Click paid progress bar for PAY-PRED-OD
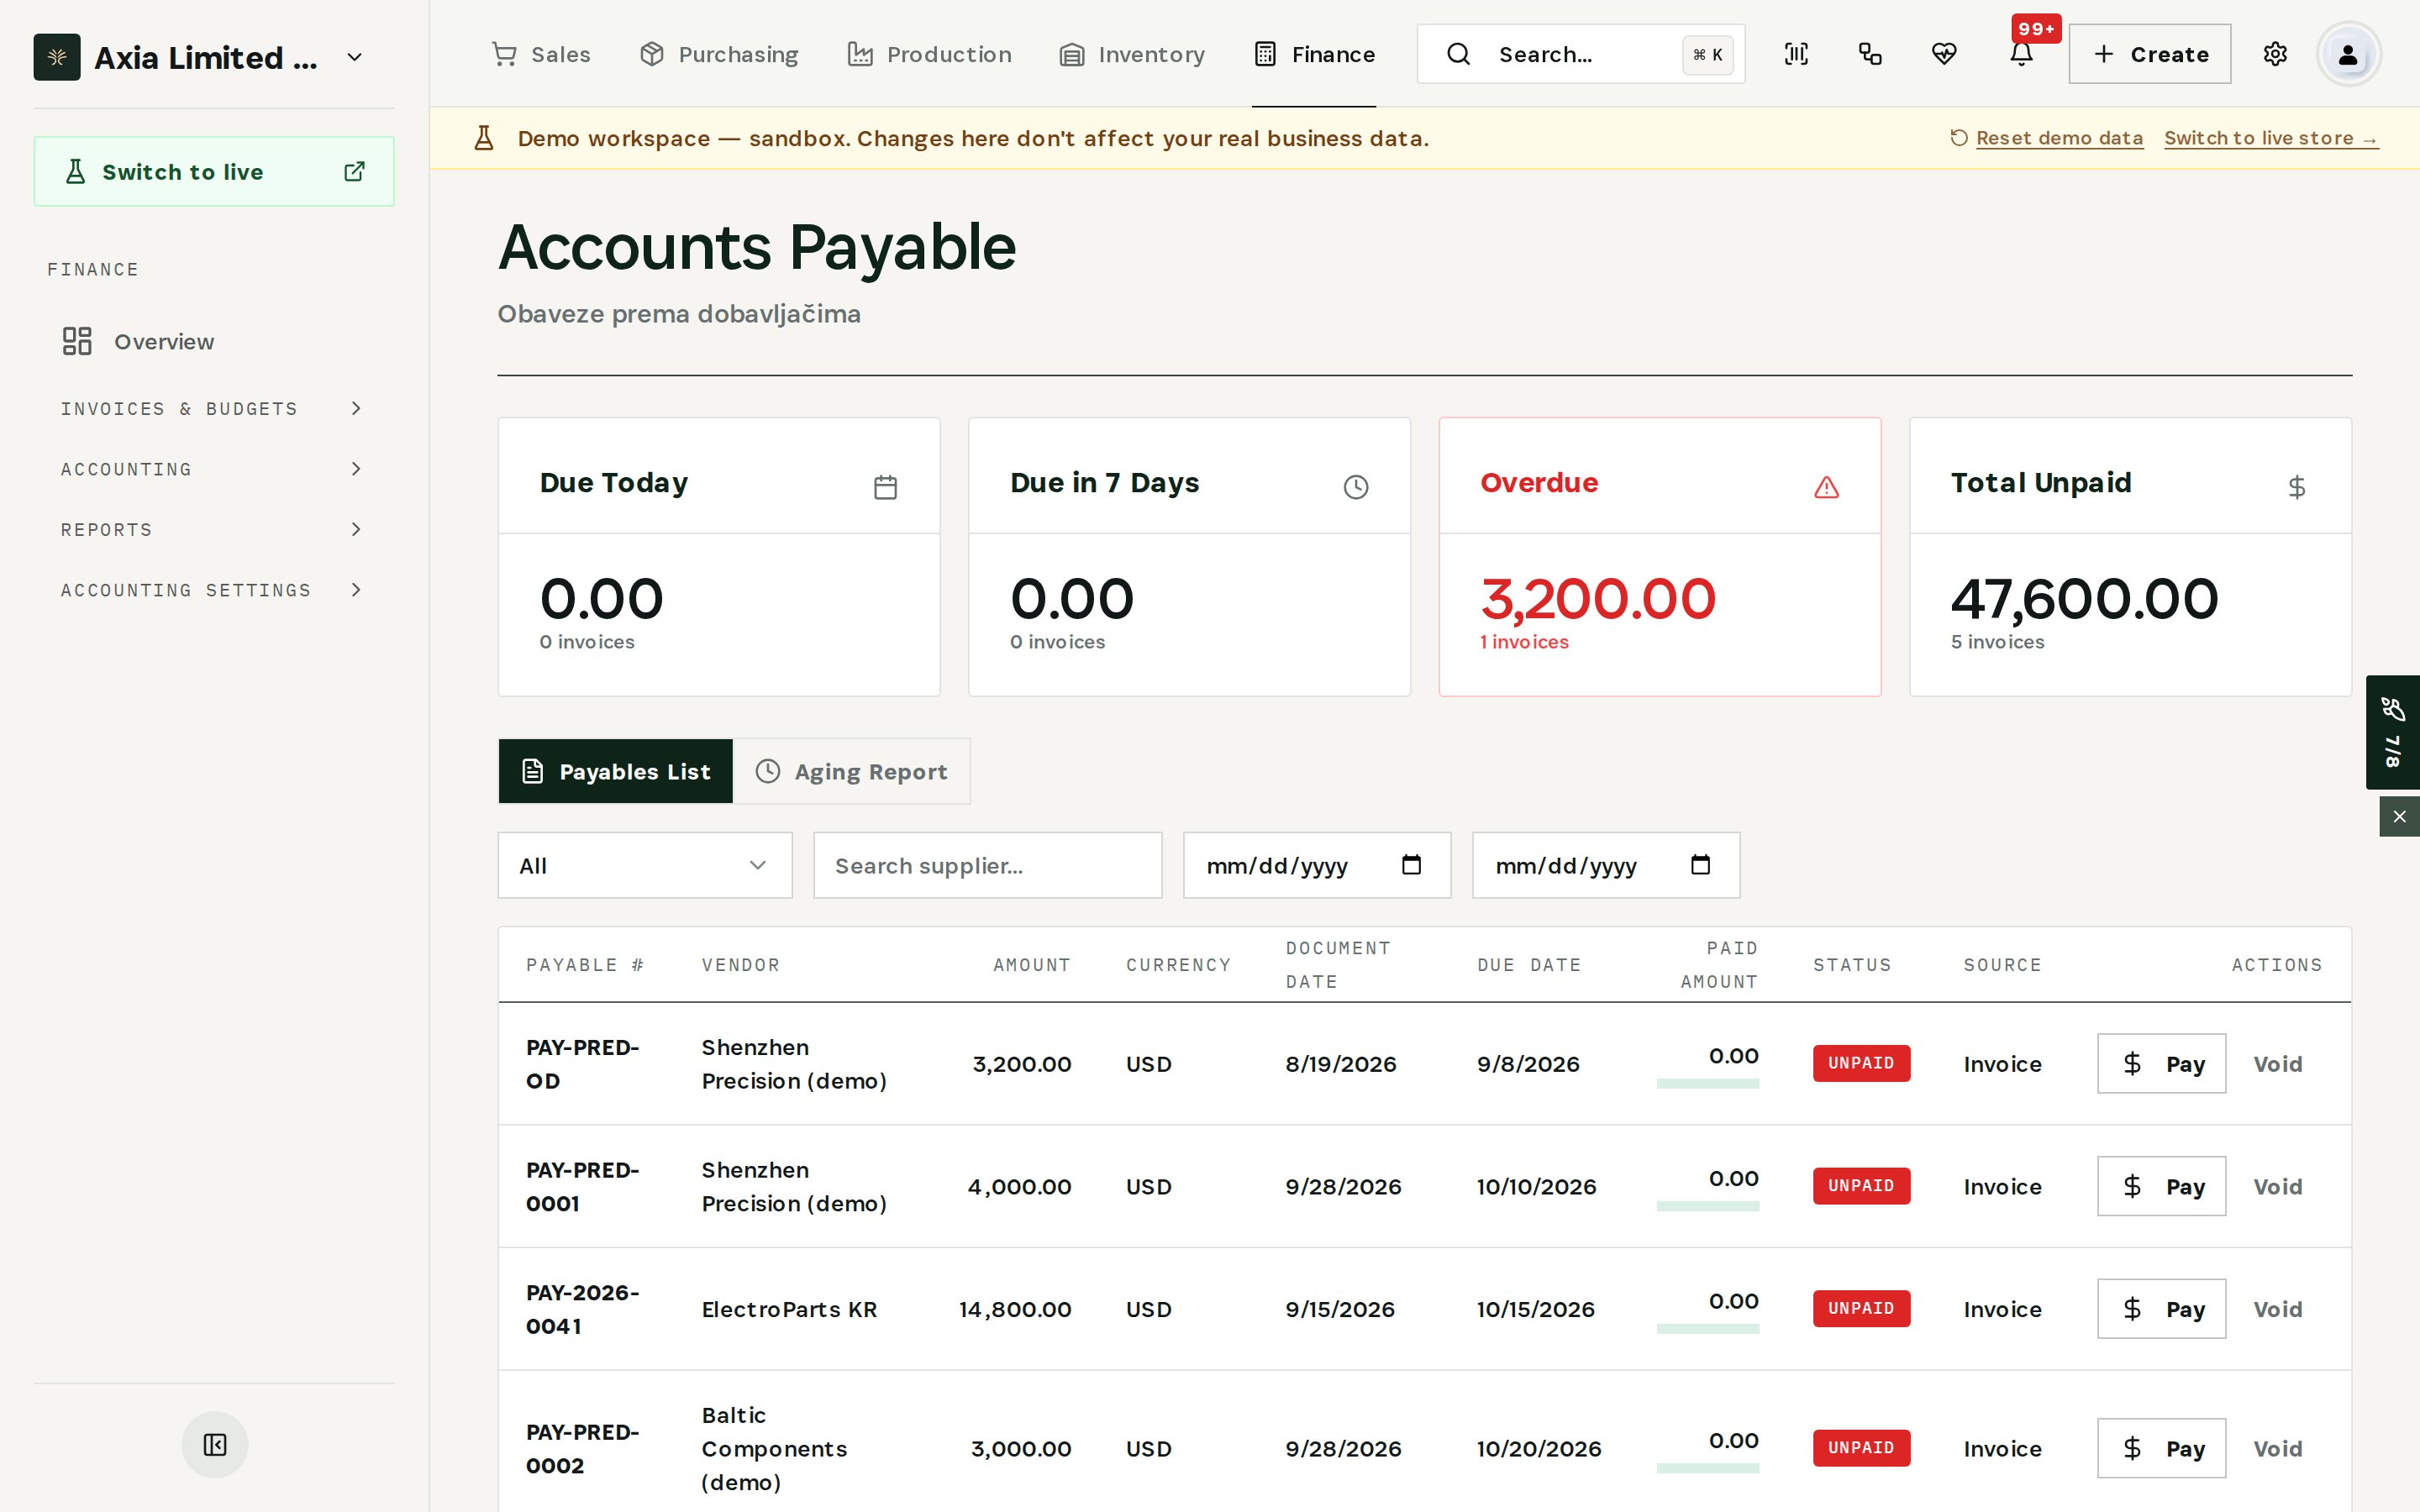Viewport: 2420px width, 1512px height. coord(1707,1083)
